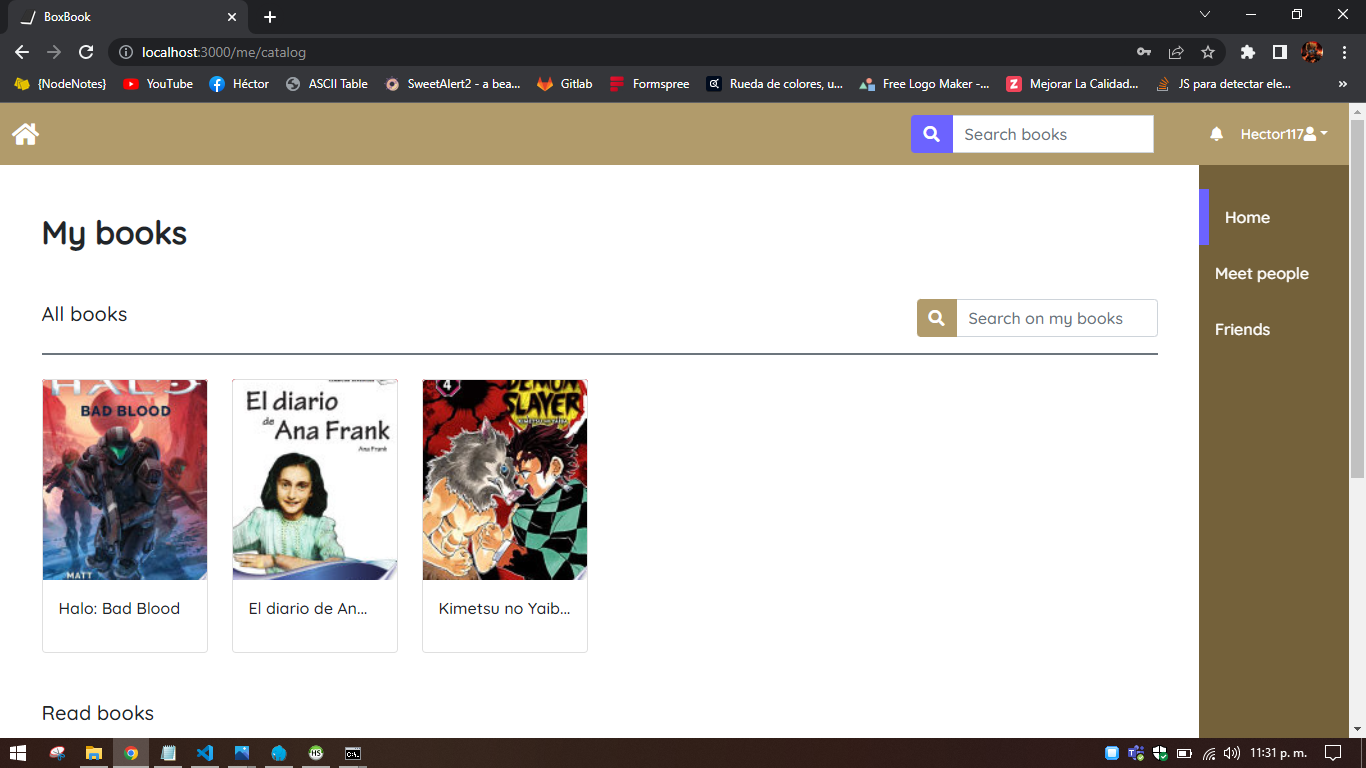Click the Kimetsu no Yaib... title text
The image size is (1366, 768).
504,608
